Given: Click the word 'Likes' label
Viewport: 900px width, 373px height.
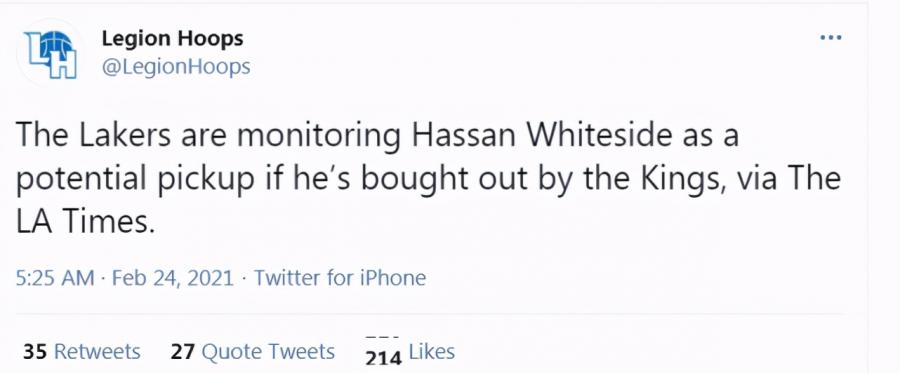Looking at the screenshot, I should click(x=432, y=351).
